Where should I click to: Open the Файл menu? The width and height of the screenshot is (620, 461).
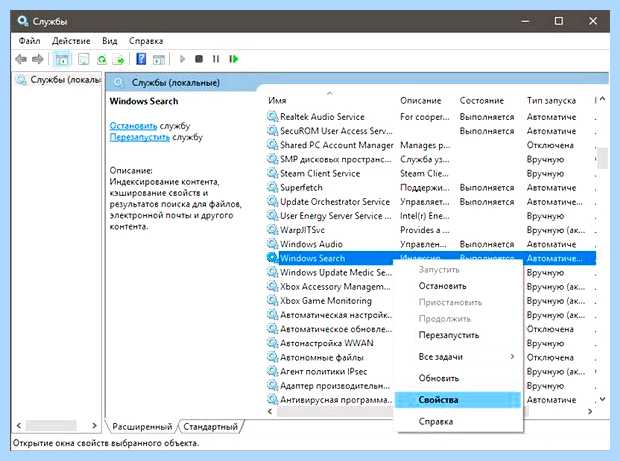(x=29, y=41)
